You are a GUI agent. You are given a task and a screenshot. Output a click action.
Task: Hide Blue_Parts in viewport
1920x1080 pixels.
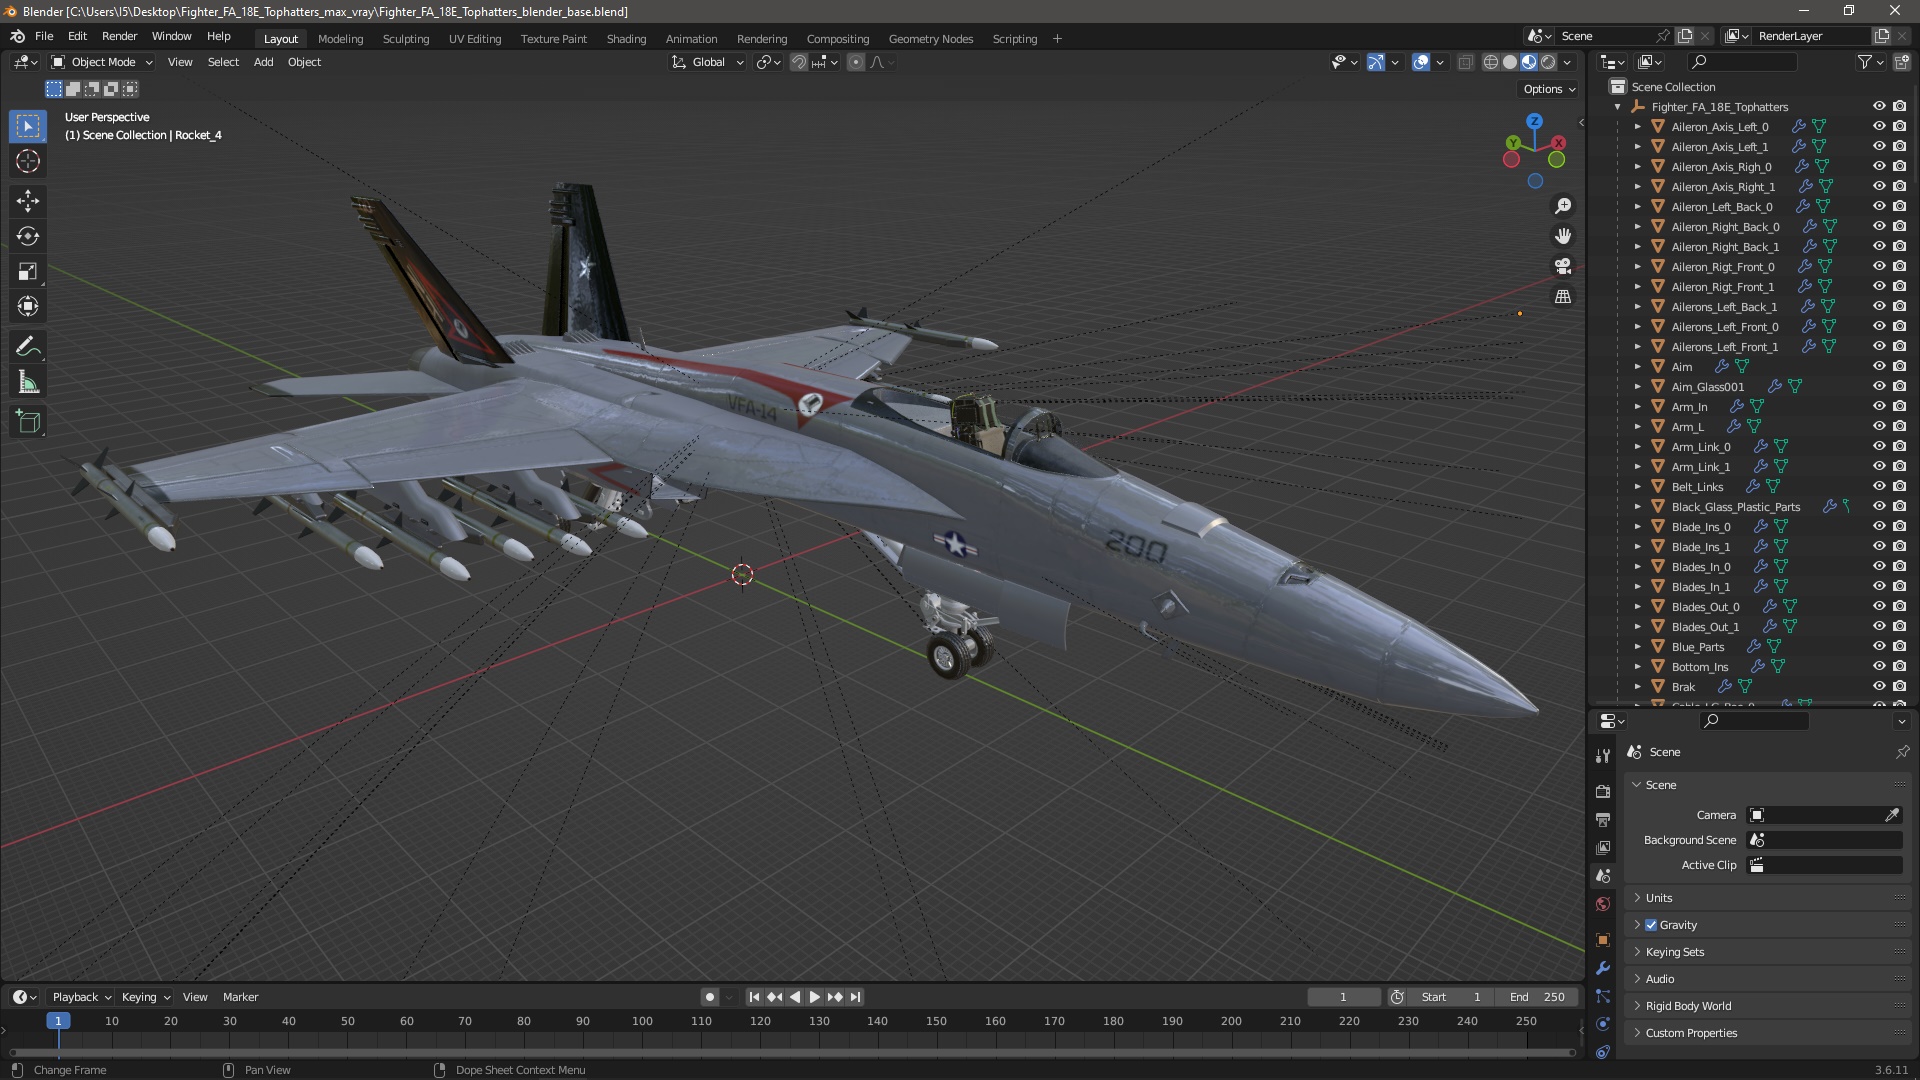pyautogui.click(x=1879, y=646)
